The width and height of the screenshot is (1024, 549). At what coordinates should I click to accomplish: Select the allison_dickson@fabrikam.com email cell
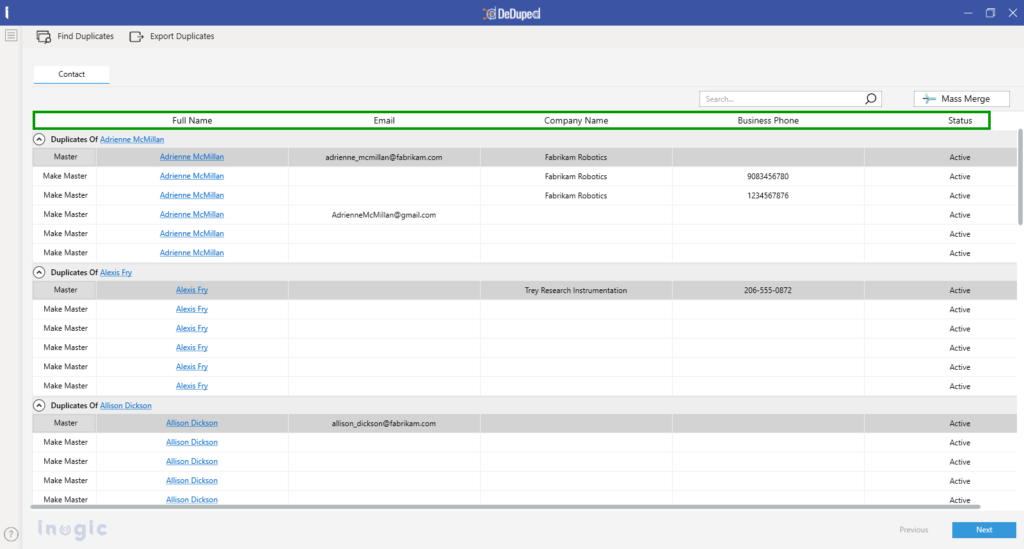pos(384,424)
